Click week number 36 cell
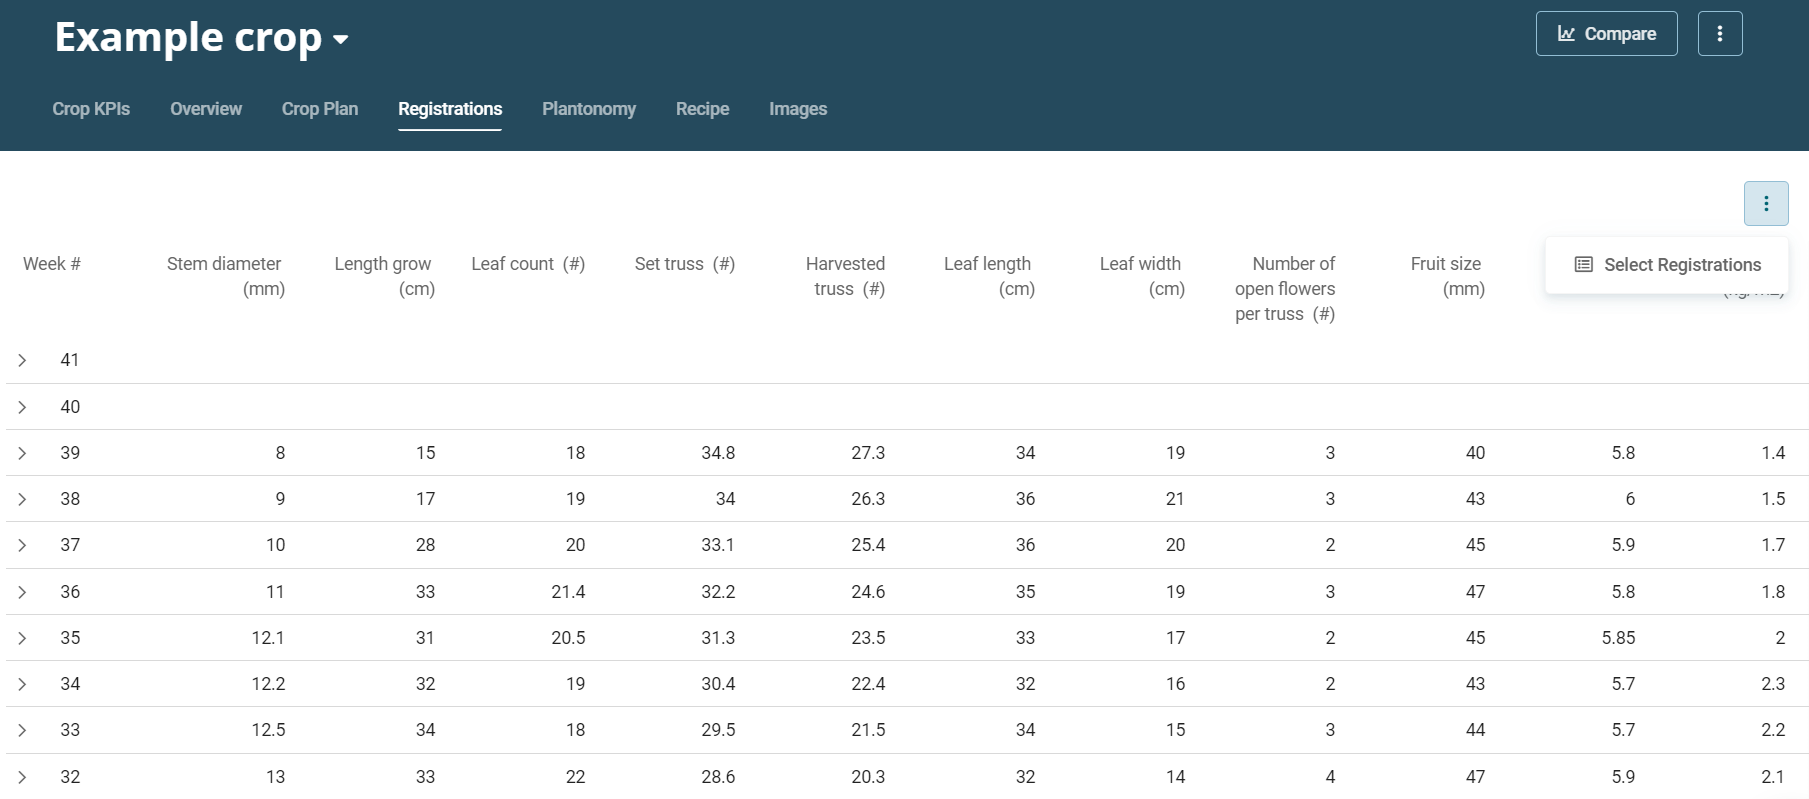 pyautogui.click(x=70, y=592)
